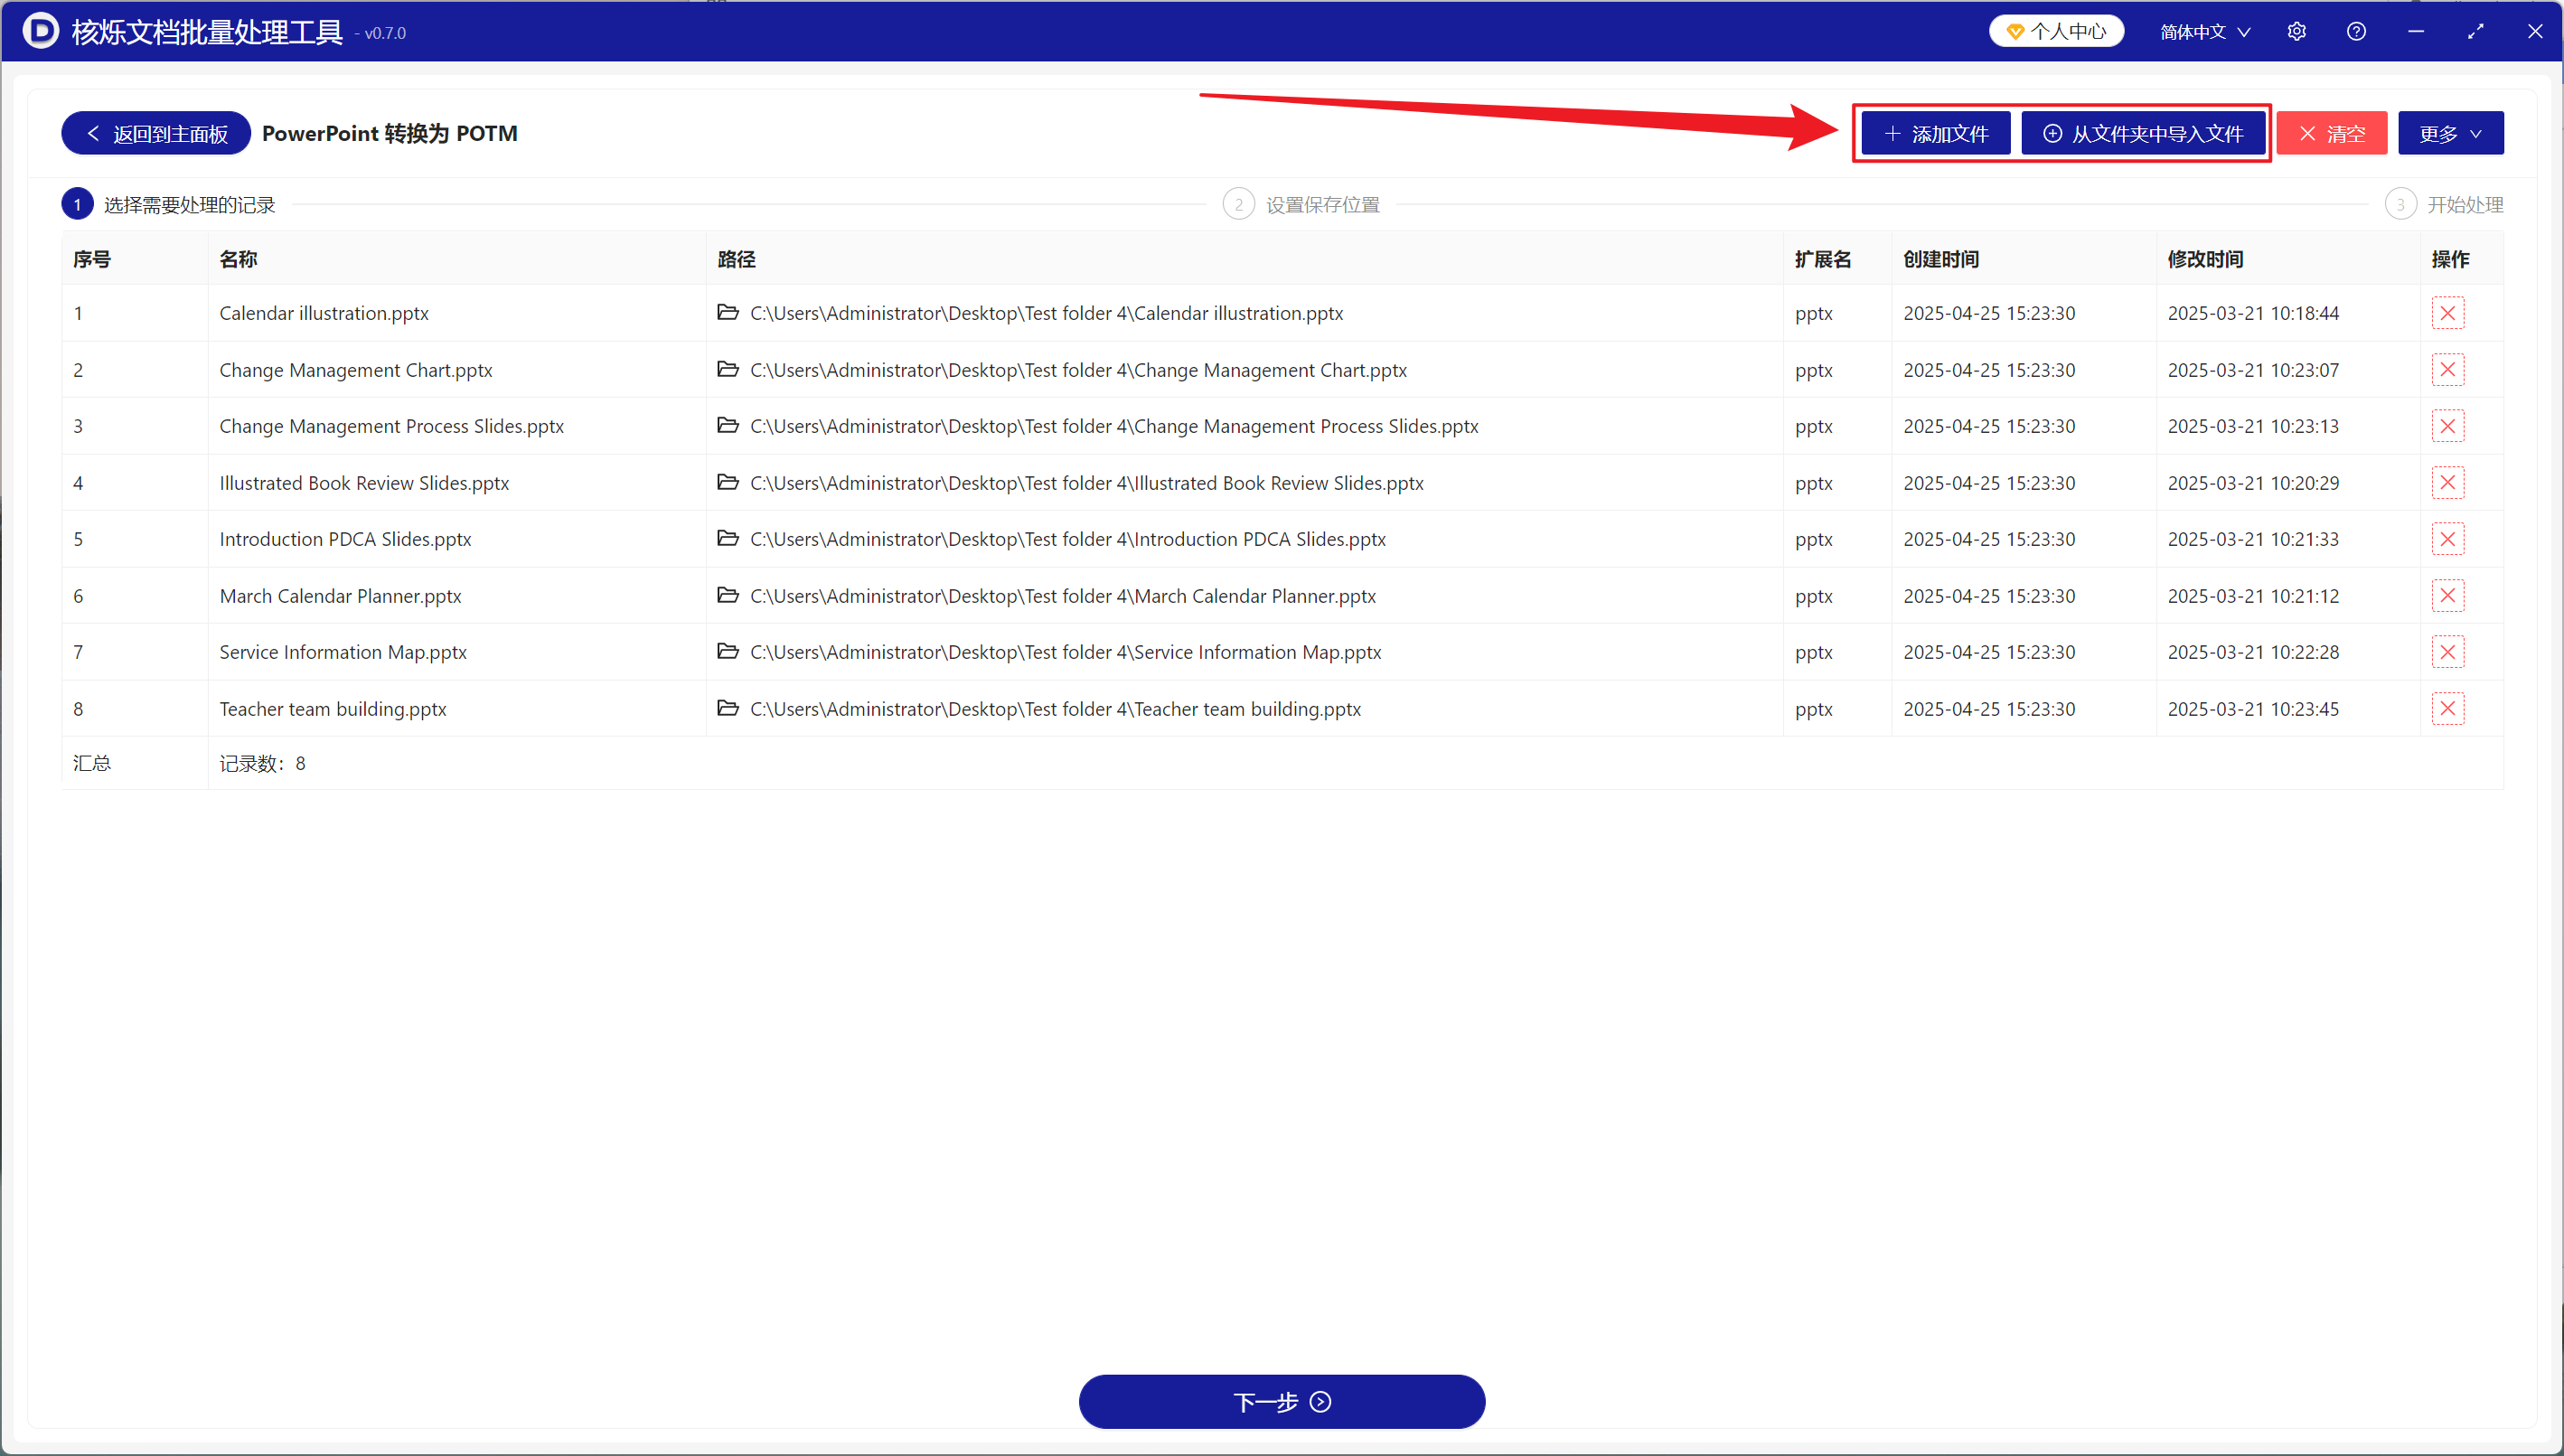Click 返回到主面板 back button

pyautogui.click(x=156, y=134)
